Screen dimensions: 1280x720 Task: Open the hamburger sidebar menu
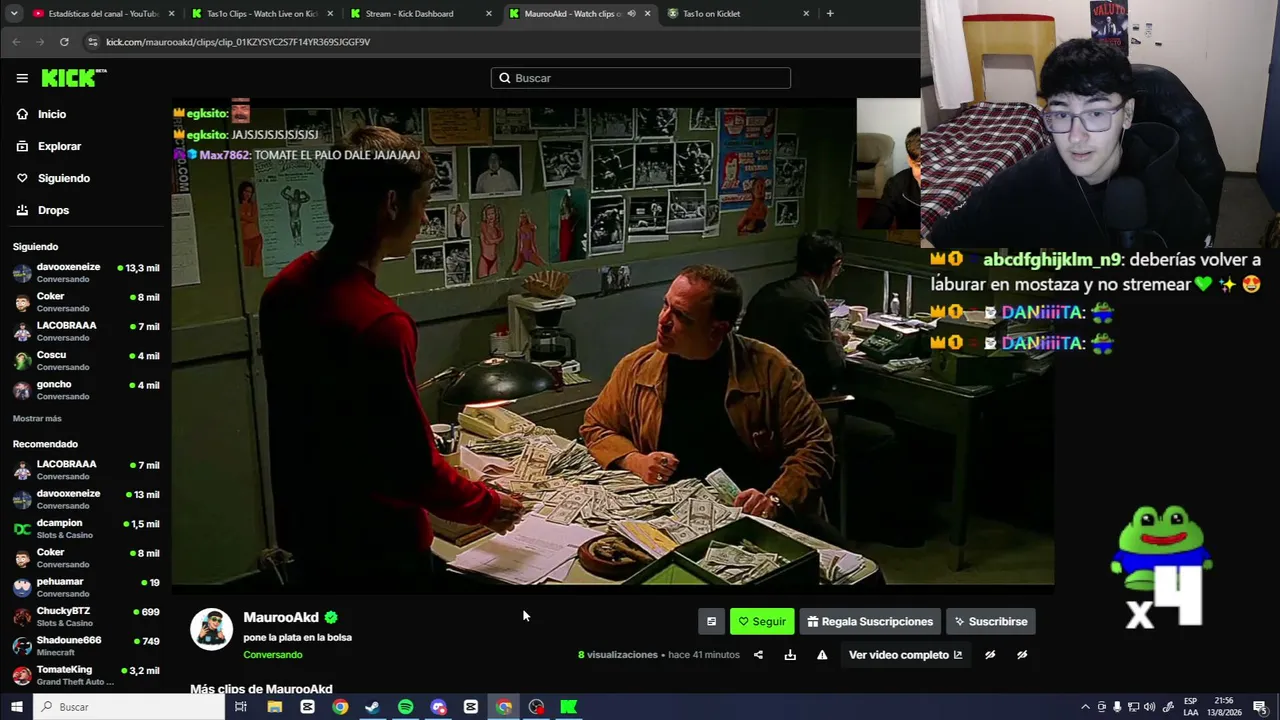22,78
